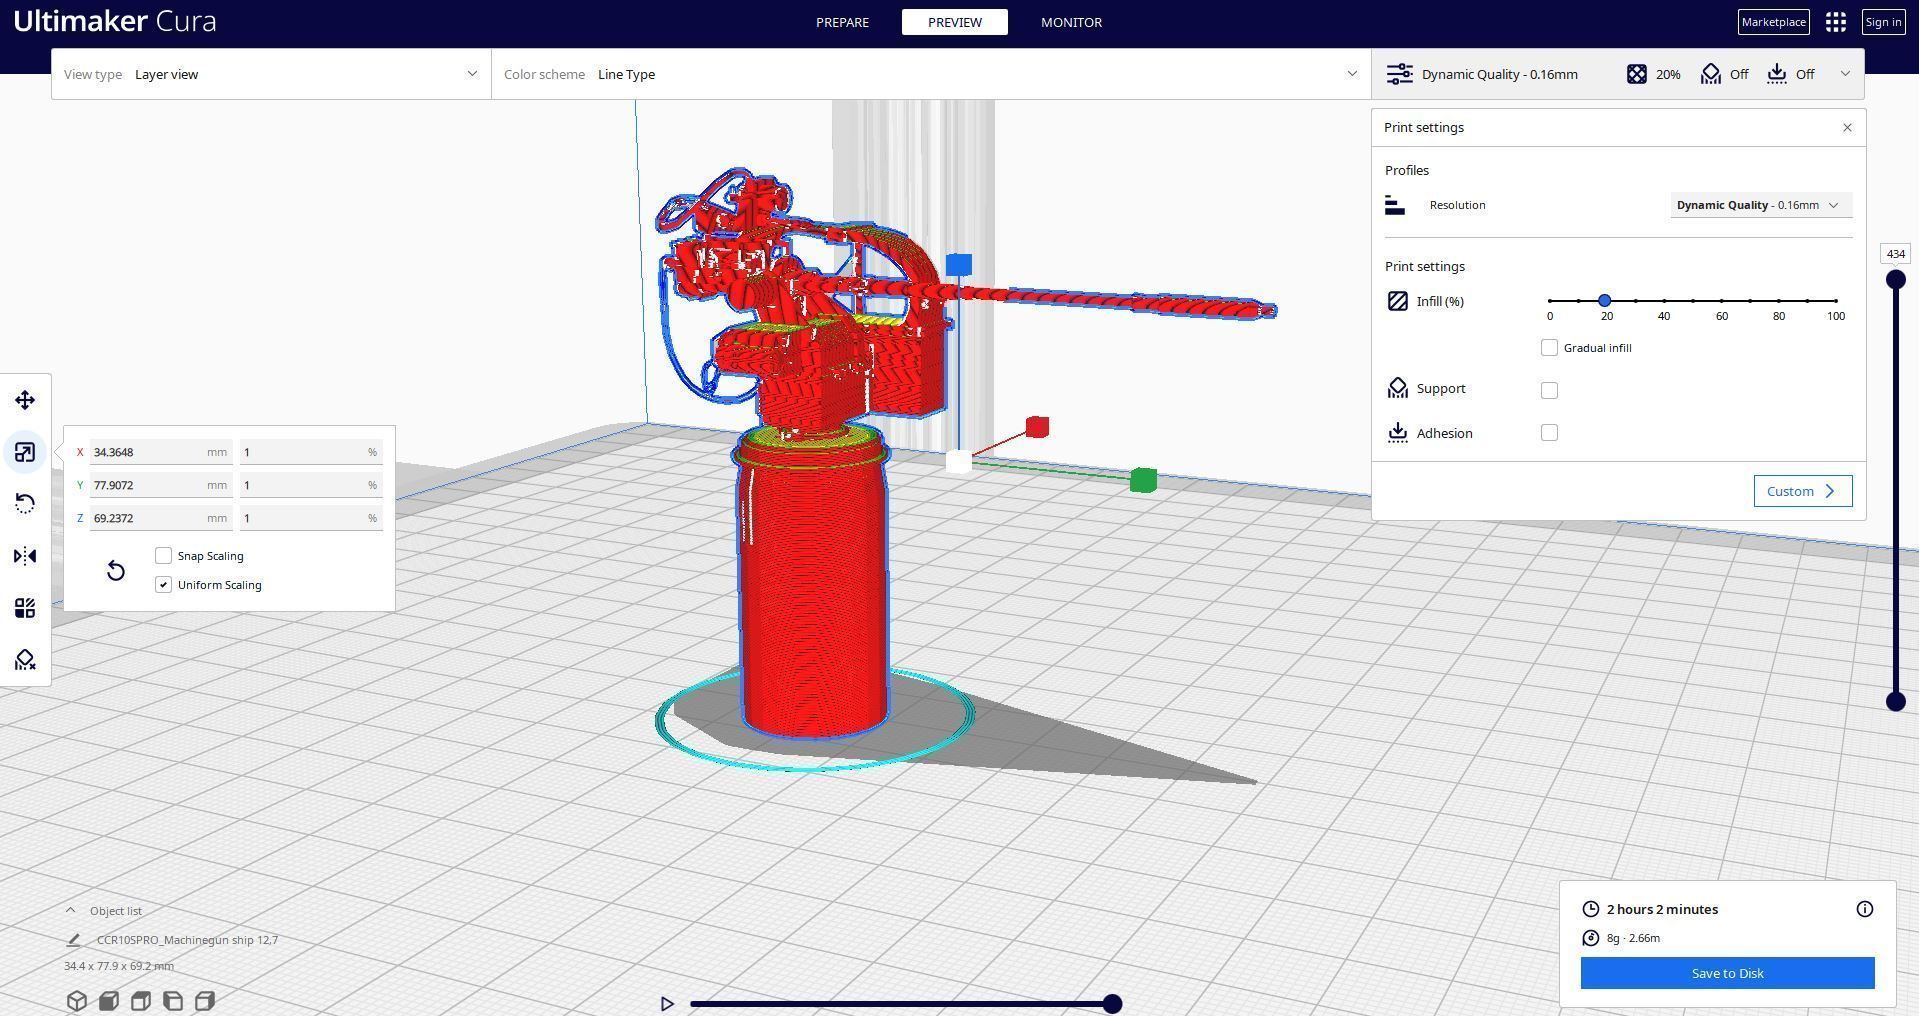This screenshot has width=1919, height=1016.
Task: Click the layer number 434 field
Action: 1895,254
